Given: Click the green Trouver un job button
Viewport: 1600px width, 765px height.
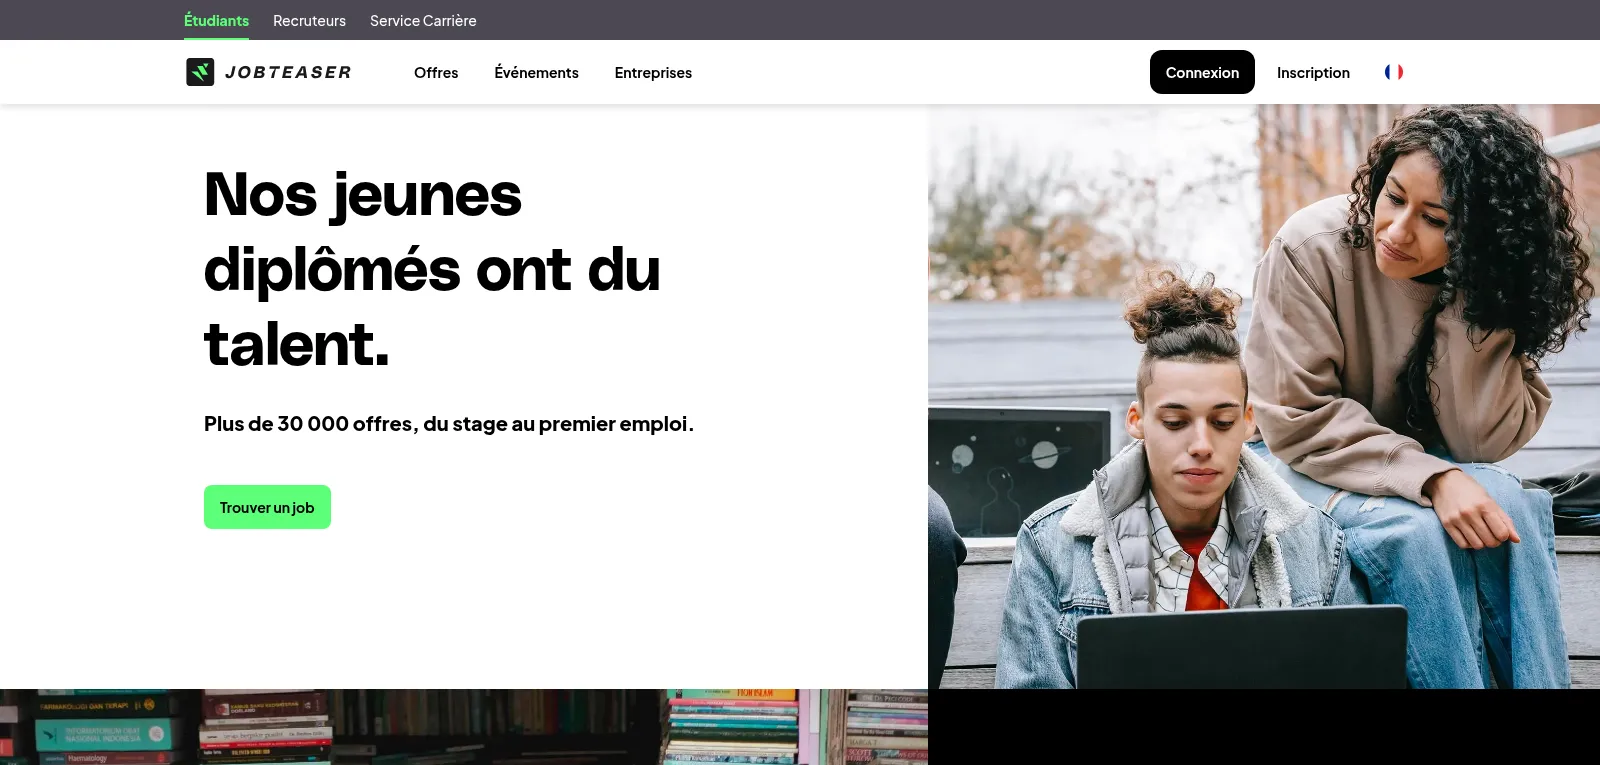Looking at the screenshot, I should pyautogui.click(x=267, y=507).
